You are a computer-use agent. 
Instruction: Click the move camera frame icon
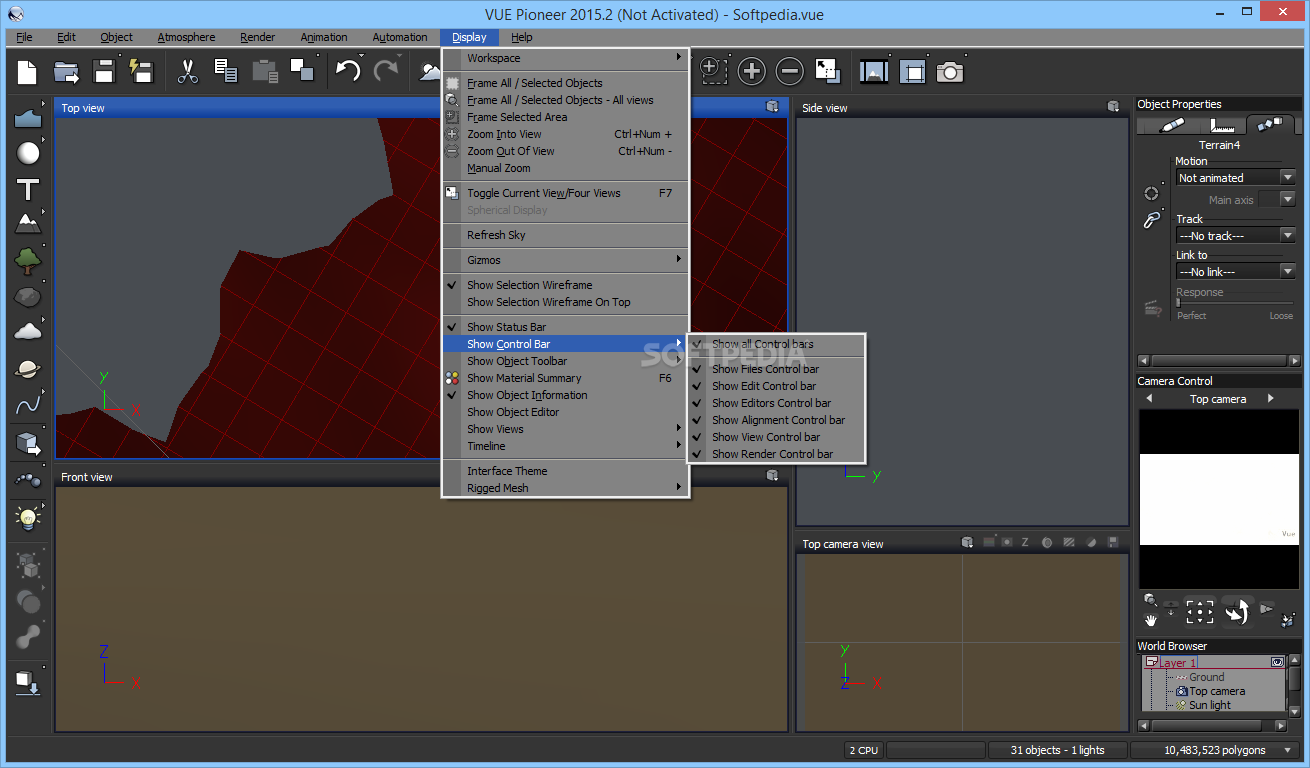click(1199, 612)
